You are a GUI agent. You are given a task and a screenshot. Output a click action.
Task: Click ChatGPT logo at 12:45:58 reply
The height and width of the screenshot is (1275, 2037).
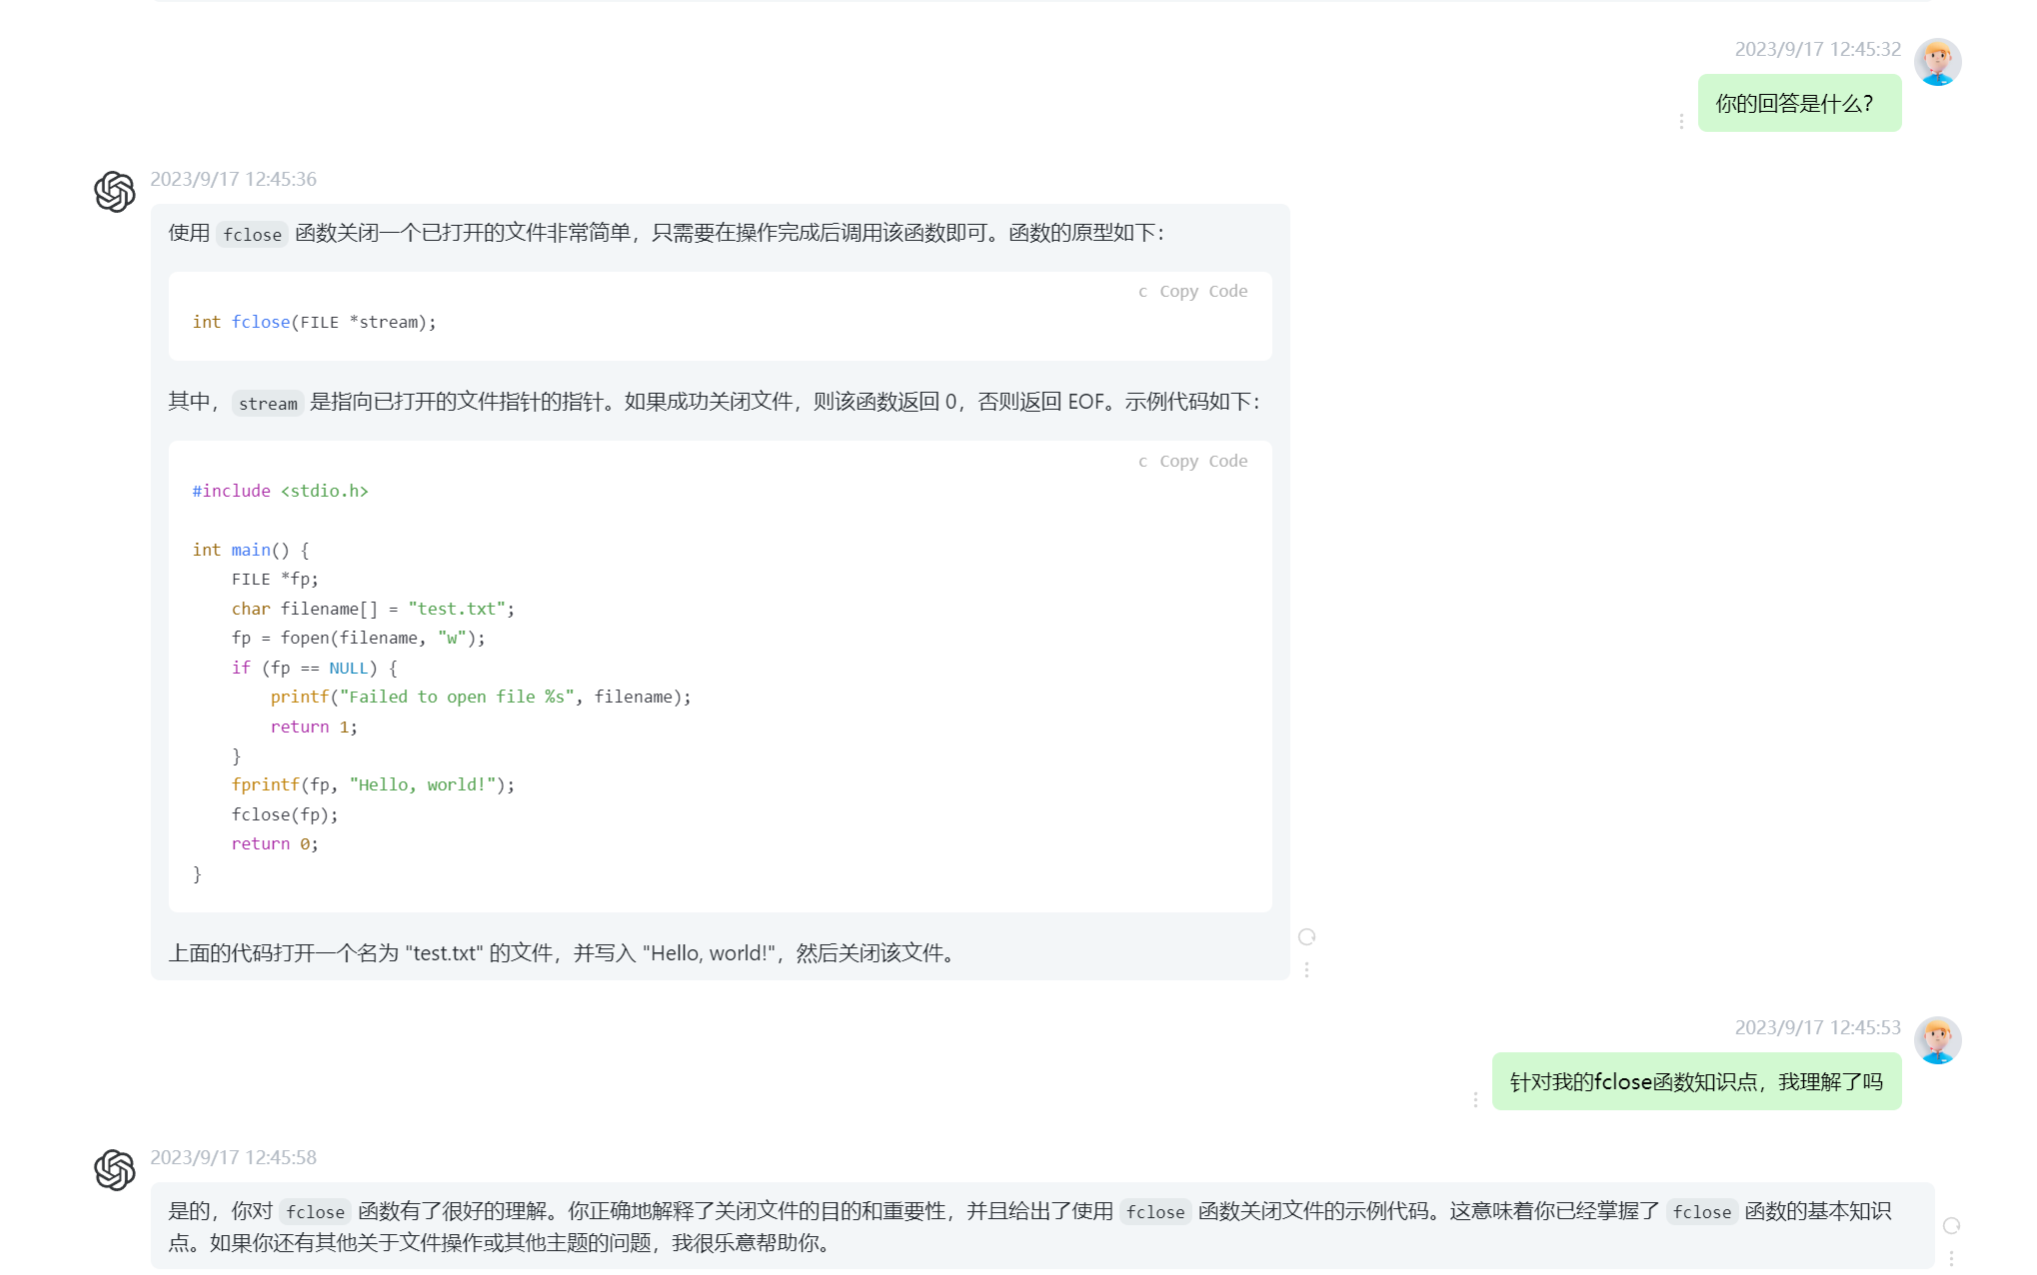(115, 1169)
